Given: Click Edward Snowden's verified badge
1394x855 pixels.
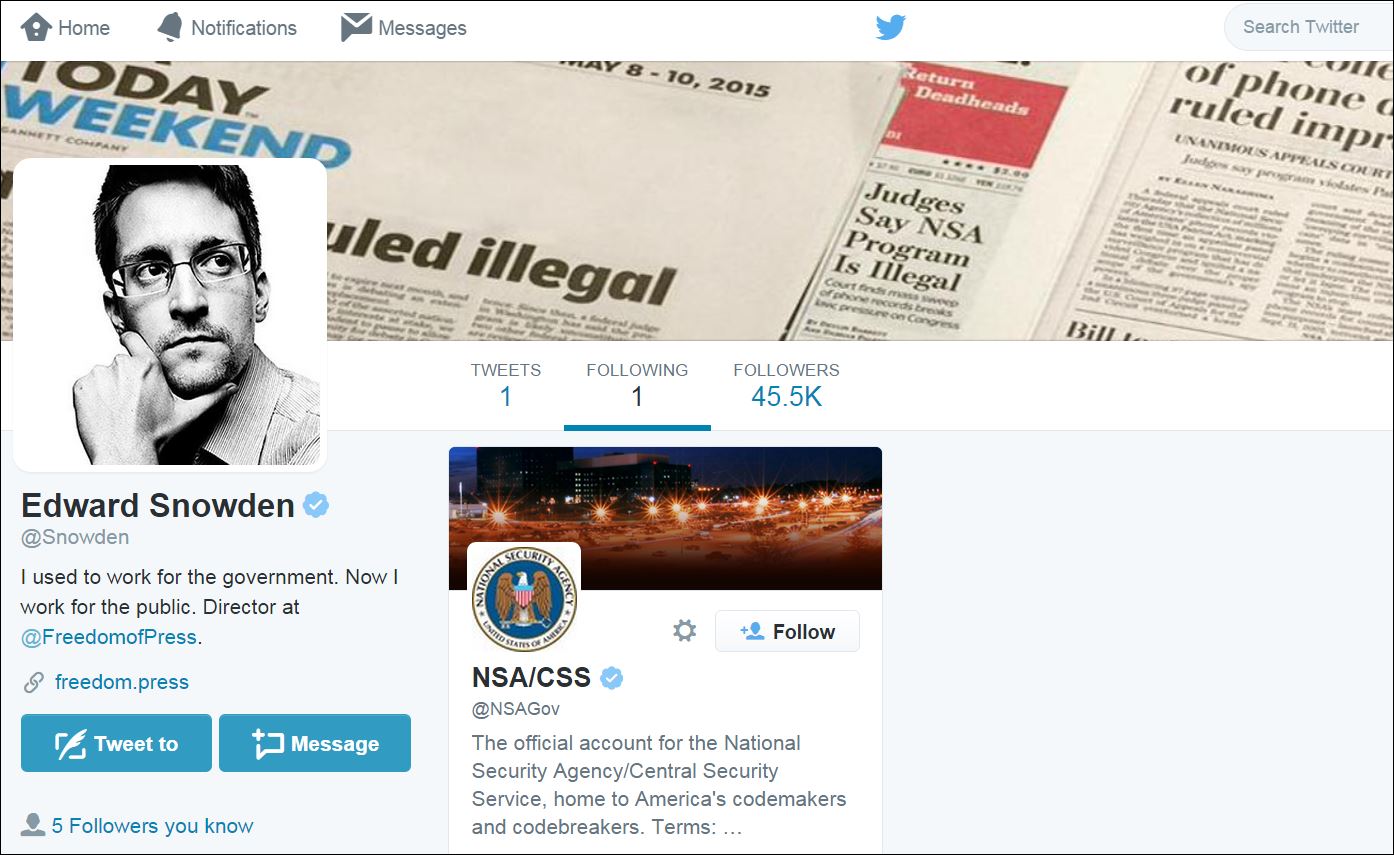Looking at the screenshot, I should (316, 505).
